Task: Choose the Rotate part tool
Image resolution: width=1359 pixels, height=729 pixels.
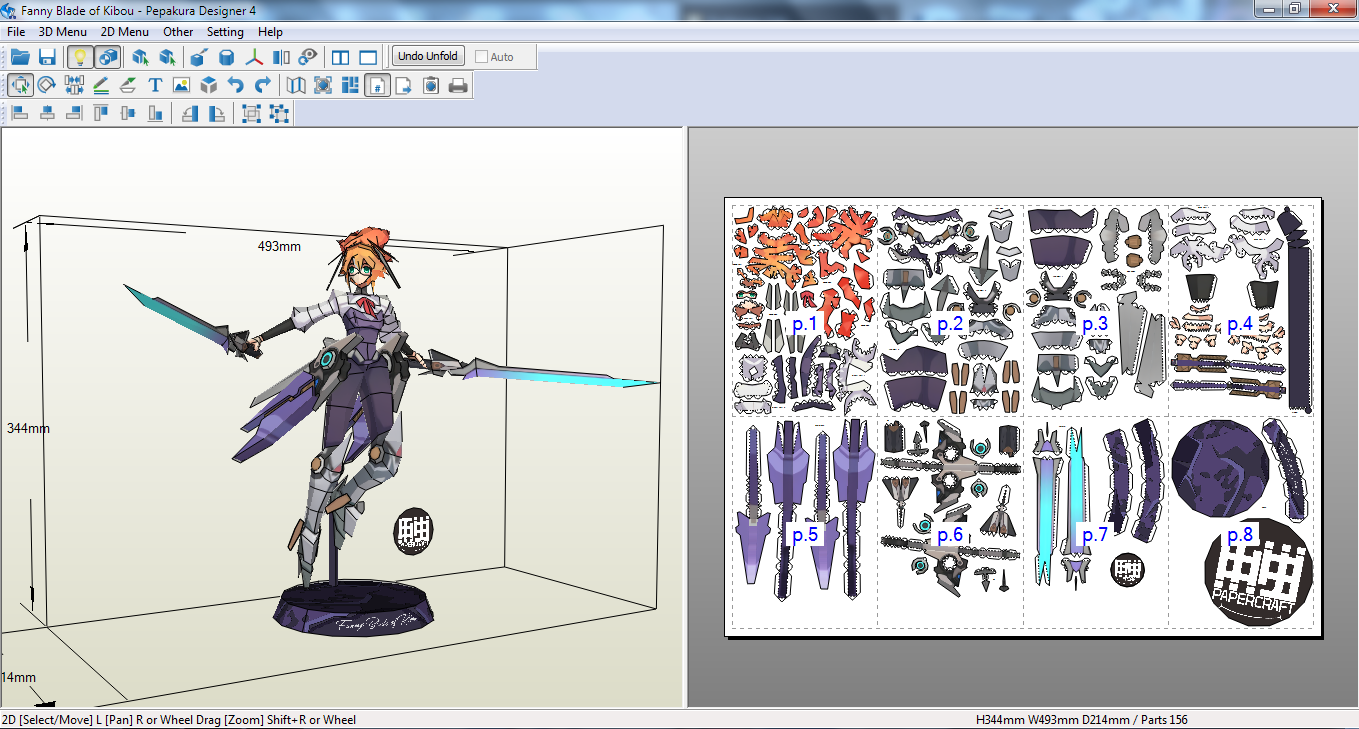Action: [x=46, y=85]
